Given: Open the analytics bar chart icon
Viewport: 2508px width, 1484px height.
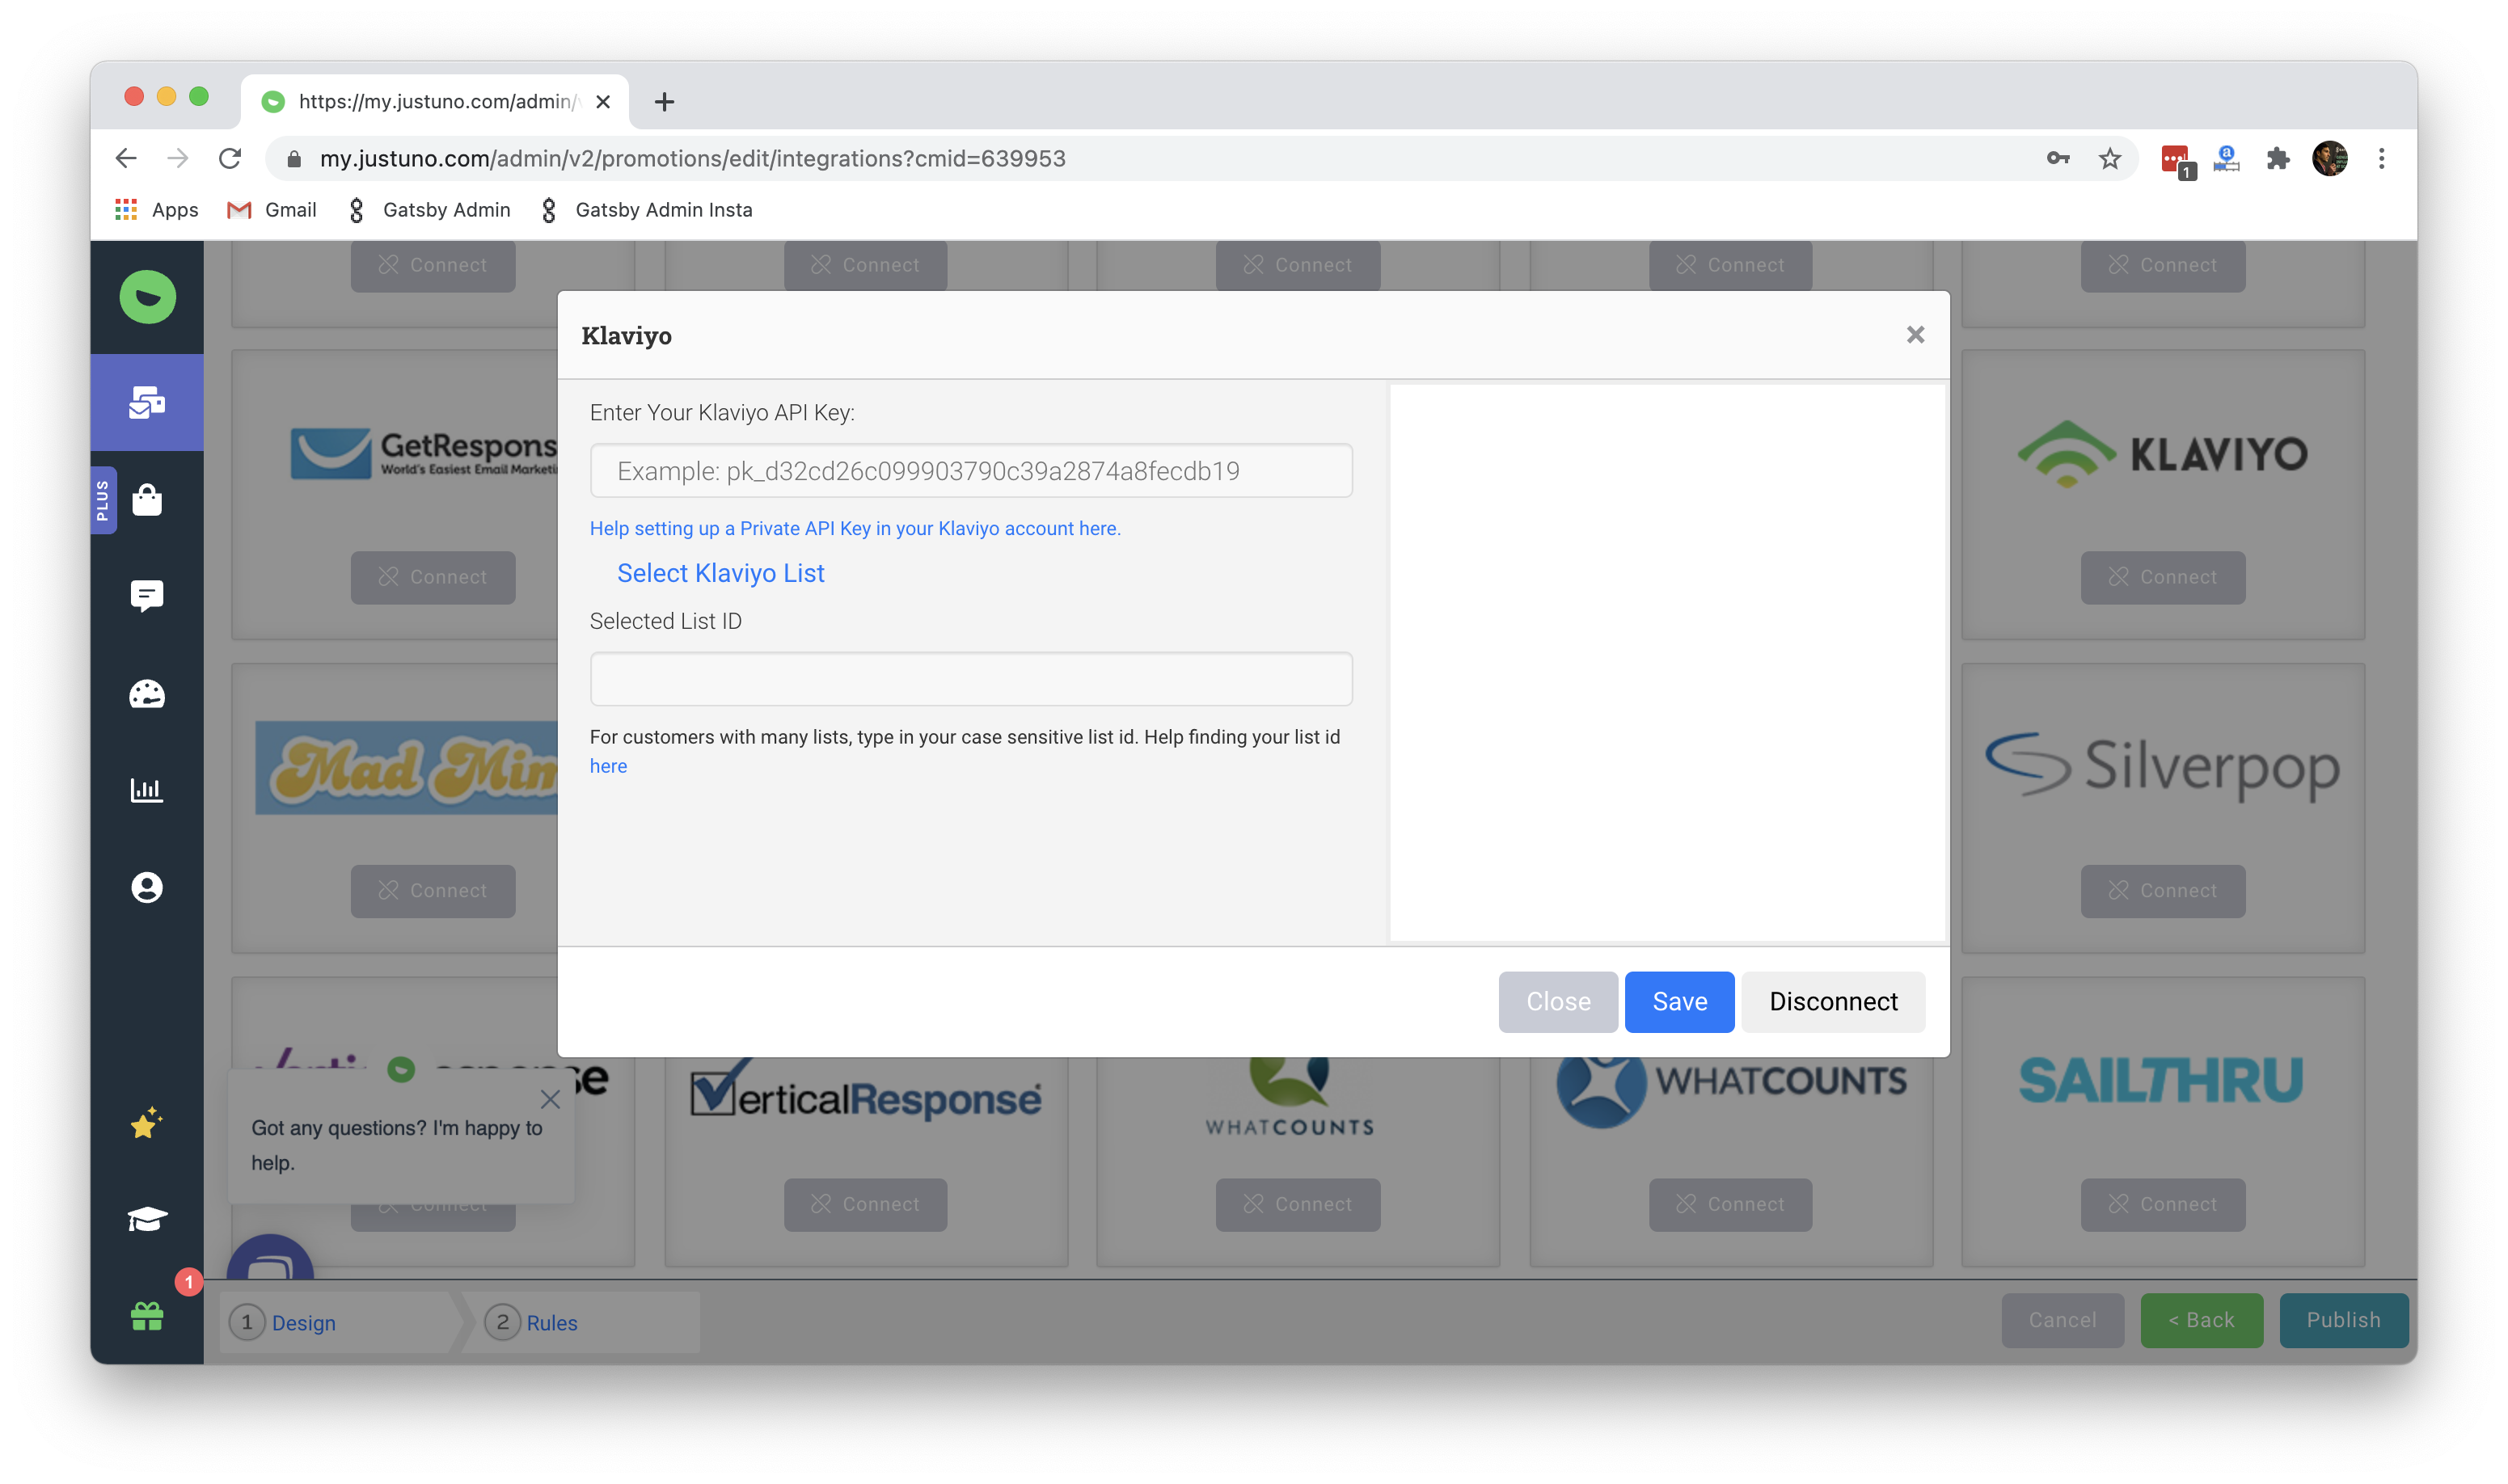Looking at the screenshot, I should (x=147, y=790).
